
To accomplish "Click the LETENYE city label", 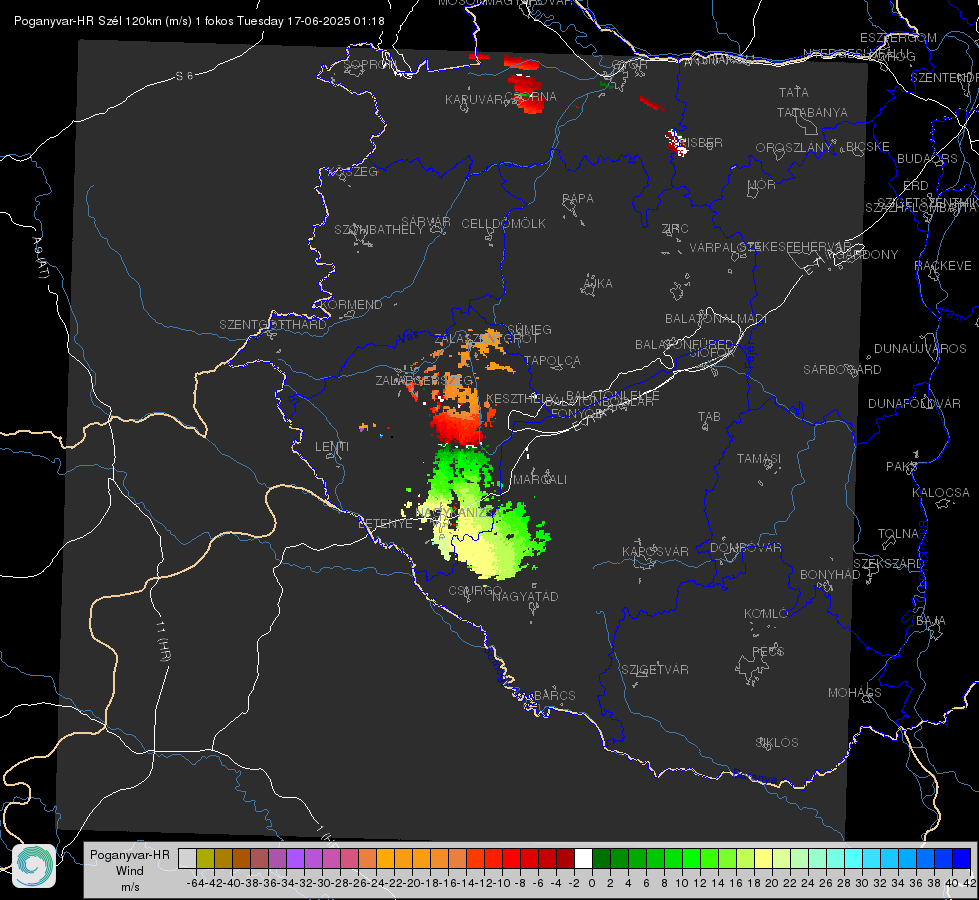I will [385, 524].
